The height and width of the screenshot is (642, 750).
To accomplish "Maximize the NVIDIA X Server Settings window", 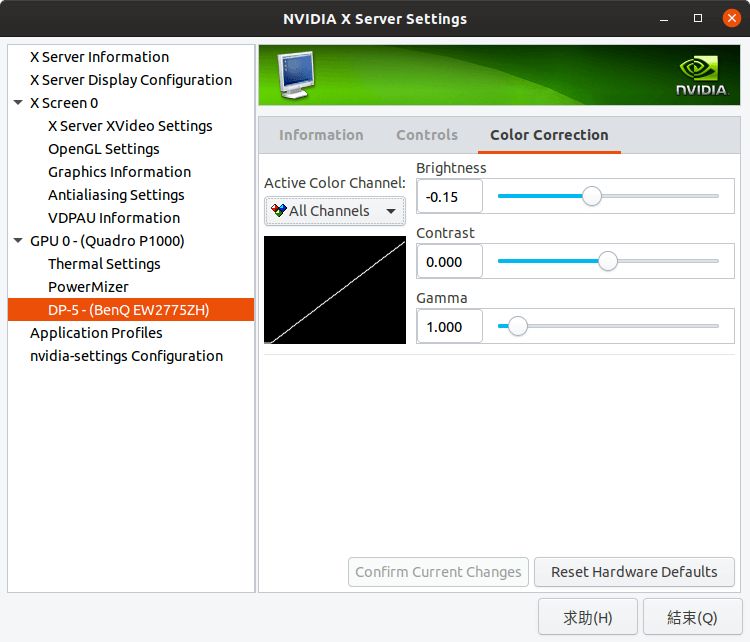I will [x=698, y=18].
